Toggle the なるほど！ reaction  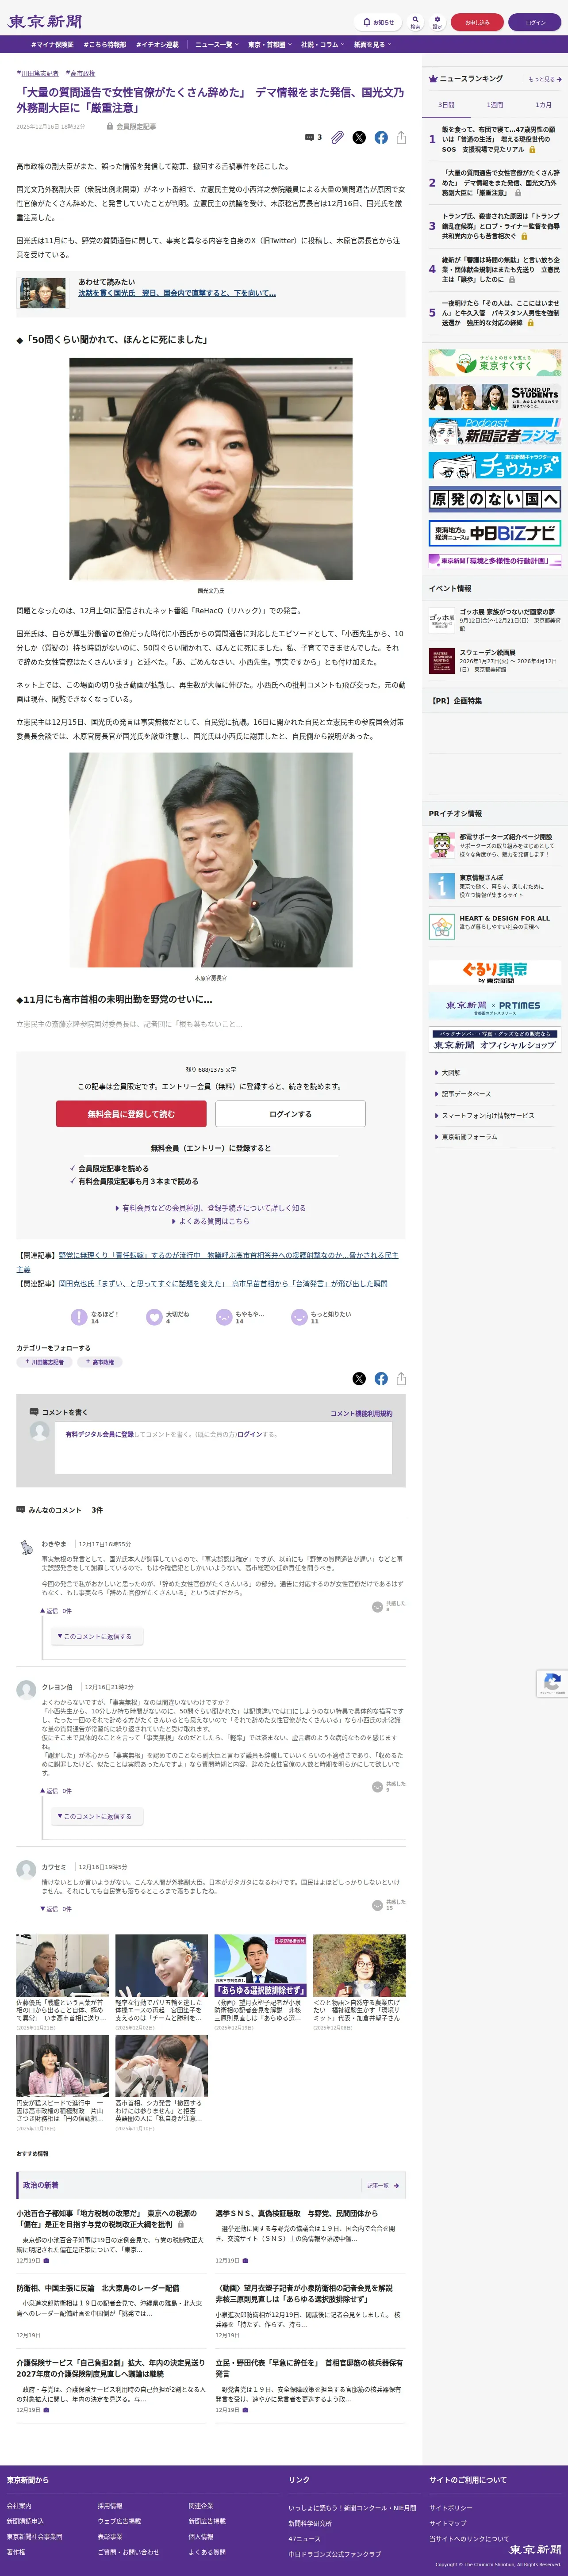point(79,1317)
